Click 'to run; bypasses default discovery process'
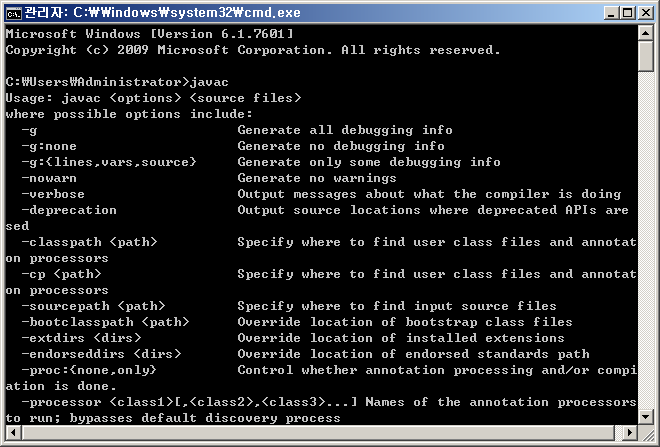The image size is (660, 447). pos(173,418)
